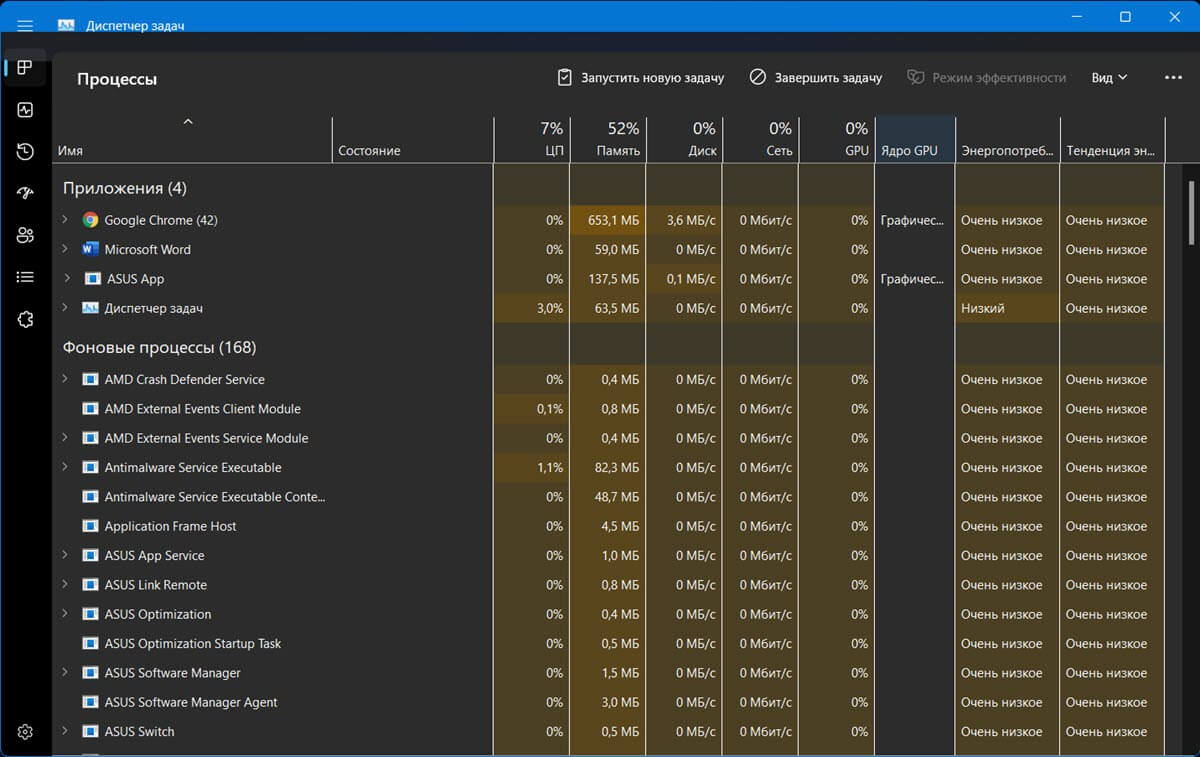Expand the Microsoft Word process row
1200x757 pixels.
(65, 249)
